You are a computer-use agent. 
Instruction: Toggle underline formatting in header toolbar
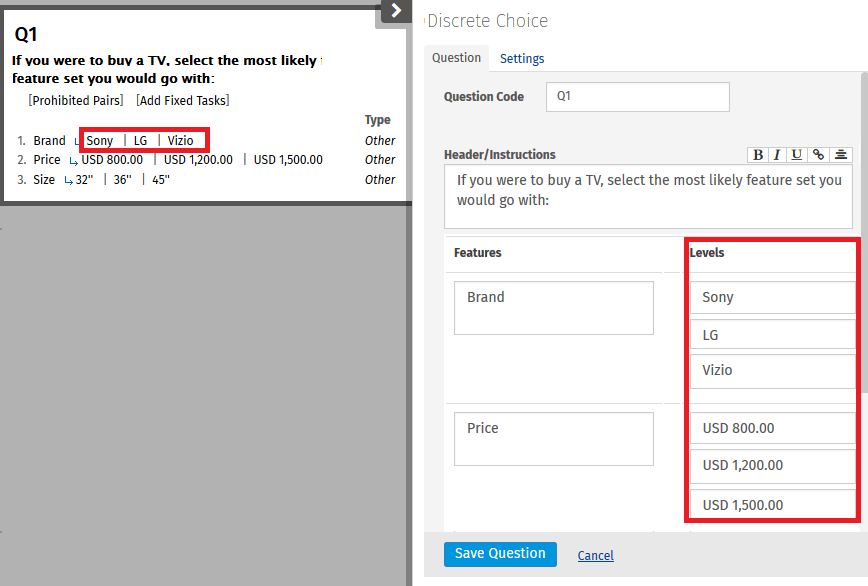(x=796, y=155)
